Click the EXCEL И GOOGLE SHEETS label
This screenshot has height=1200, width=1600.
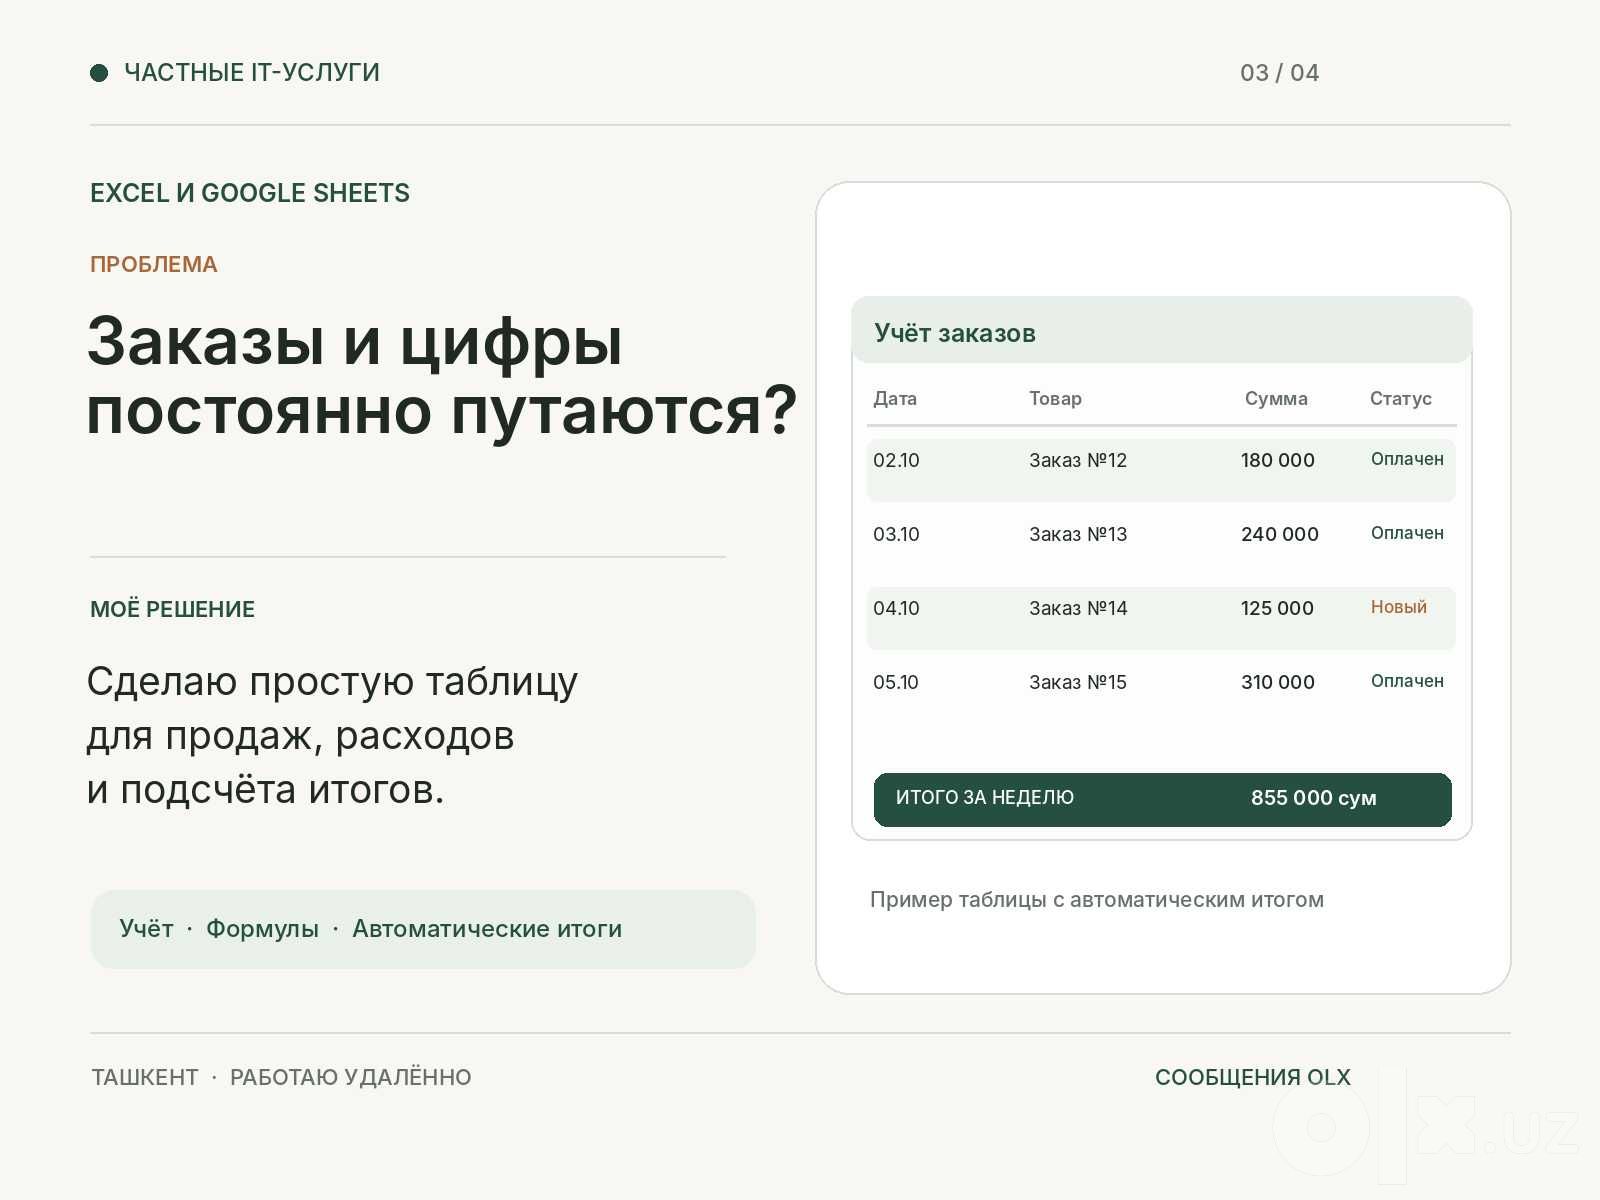250,193
